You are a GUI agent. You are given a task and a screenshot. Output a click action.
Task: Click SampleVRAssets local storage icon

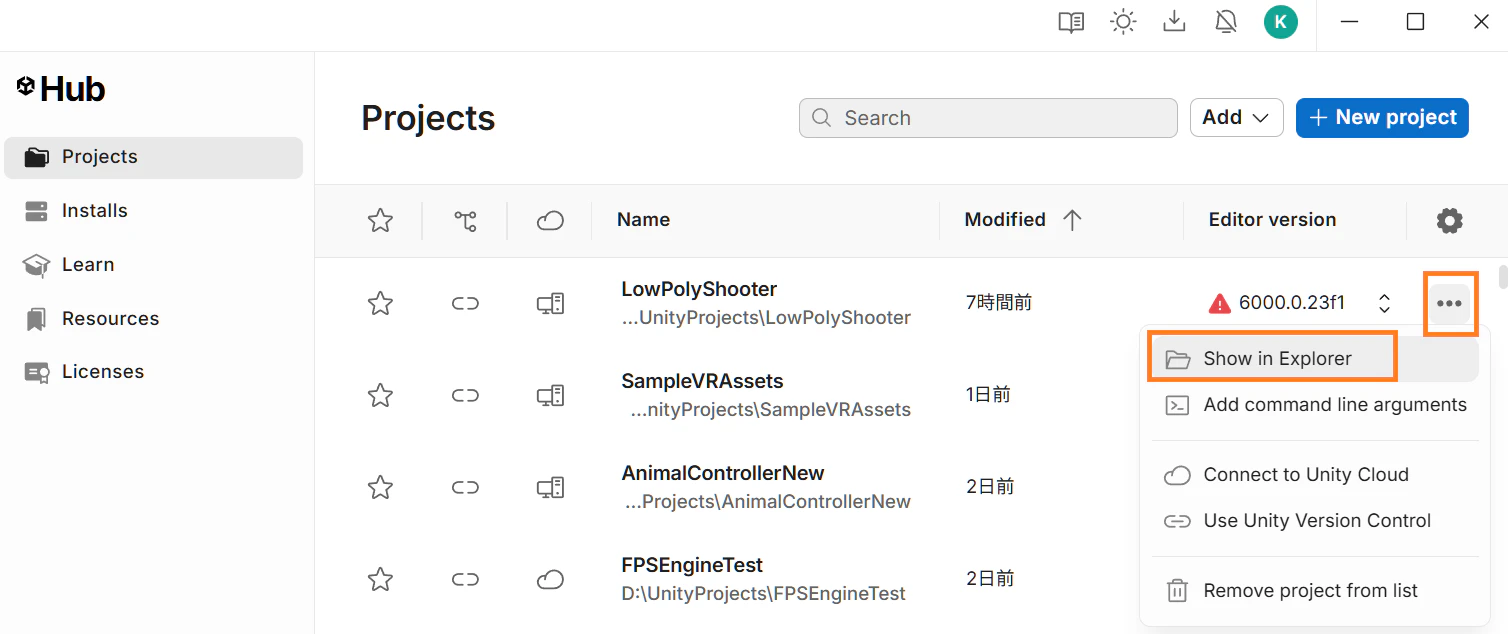550,395
